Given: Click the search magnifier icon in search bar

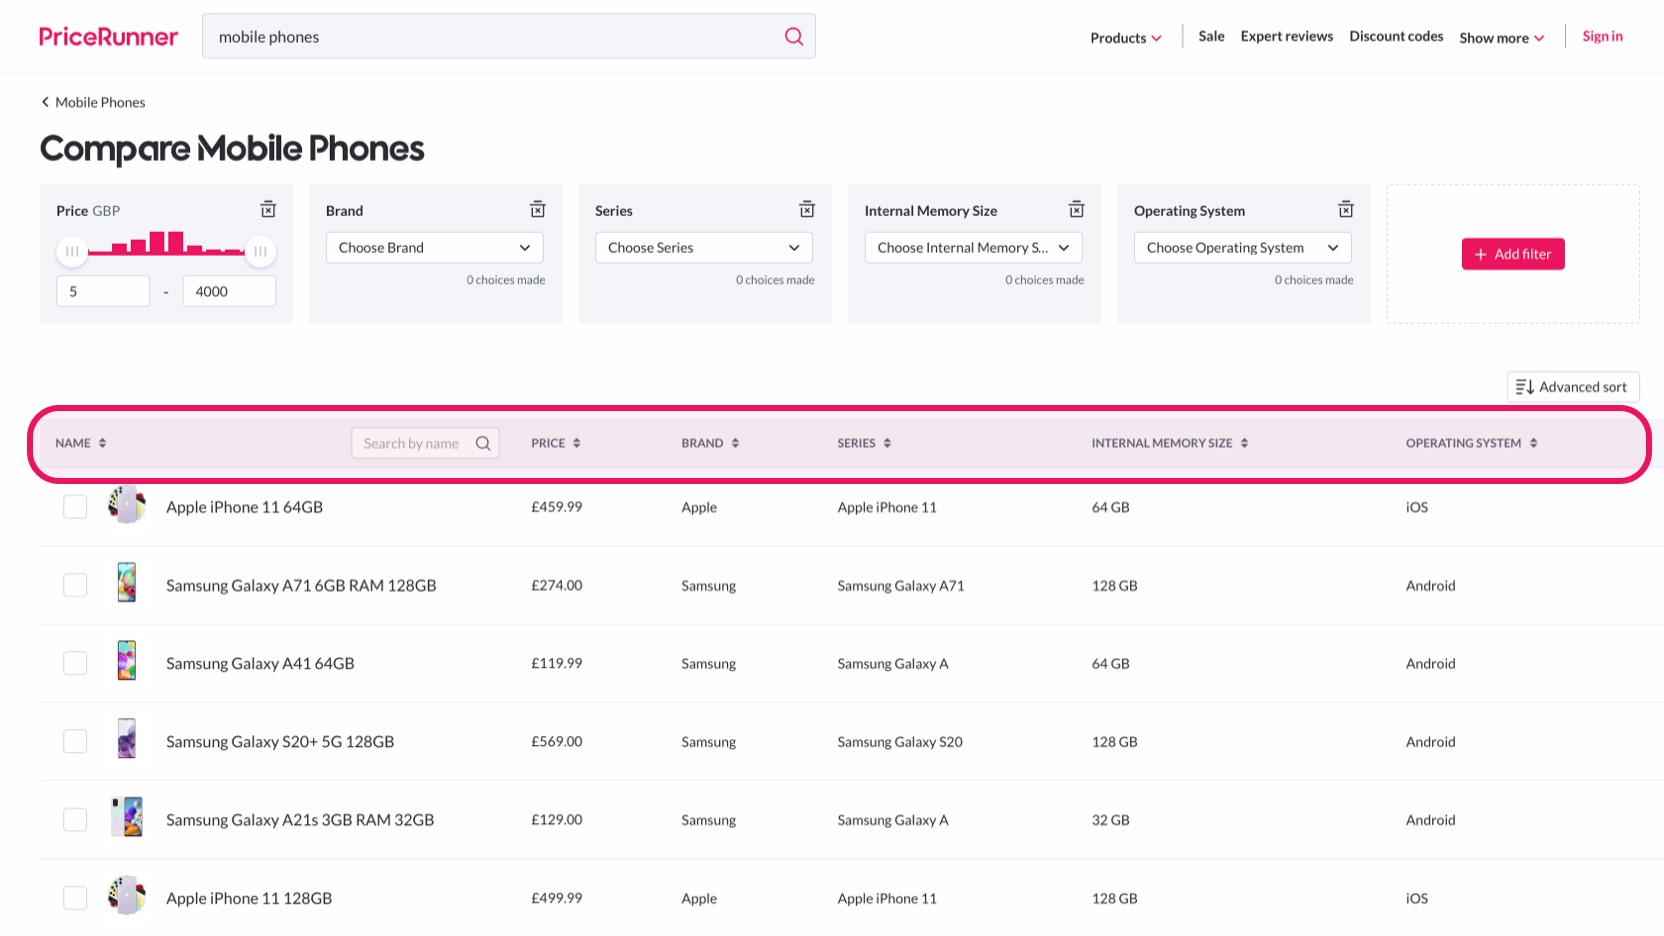Looking at the screenshot, I should 794,37.
